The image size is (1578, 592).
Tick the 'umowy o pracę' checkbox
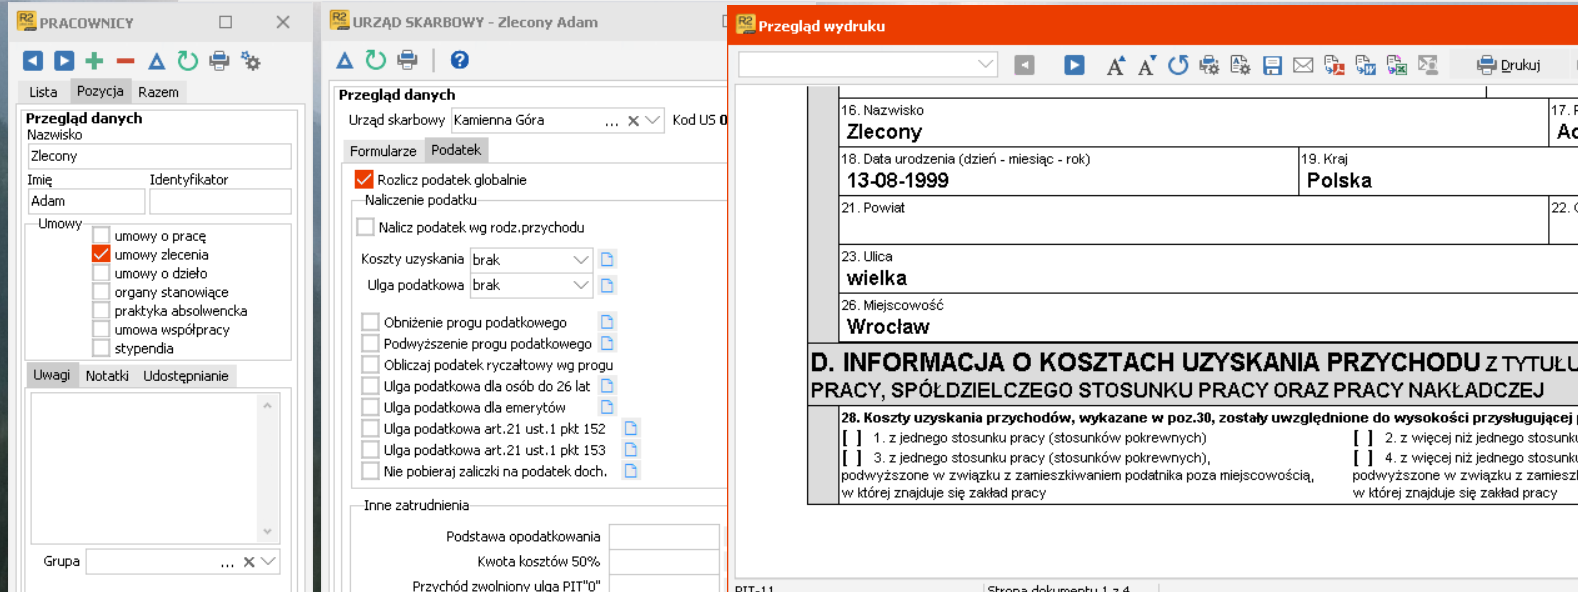[x=101, y=236]
